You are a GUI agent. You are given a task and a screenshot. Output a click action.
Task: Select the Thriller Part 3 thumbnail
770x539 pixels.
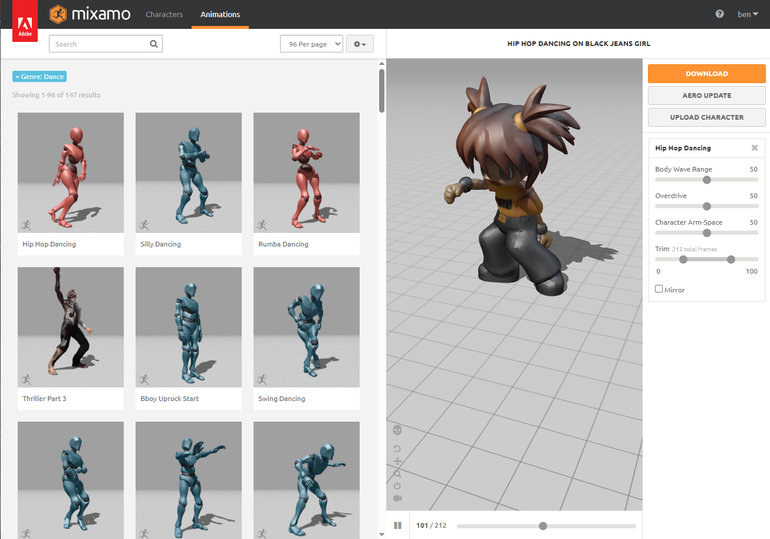71,327
